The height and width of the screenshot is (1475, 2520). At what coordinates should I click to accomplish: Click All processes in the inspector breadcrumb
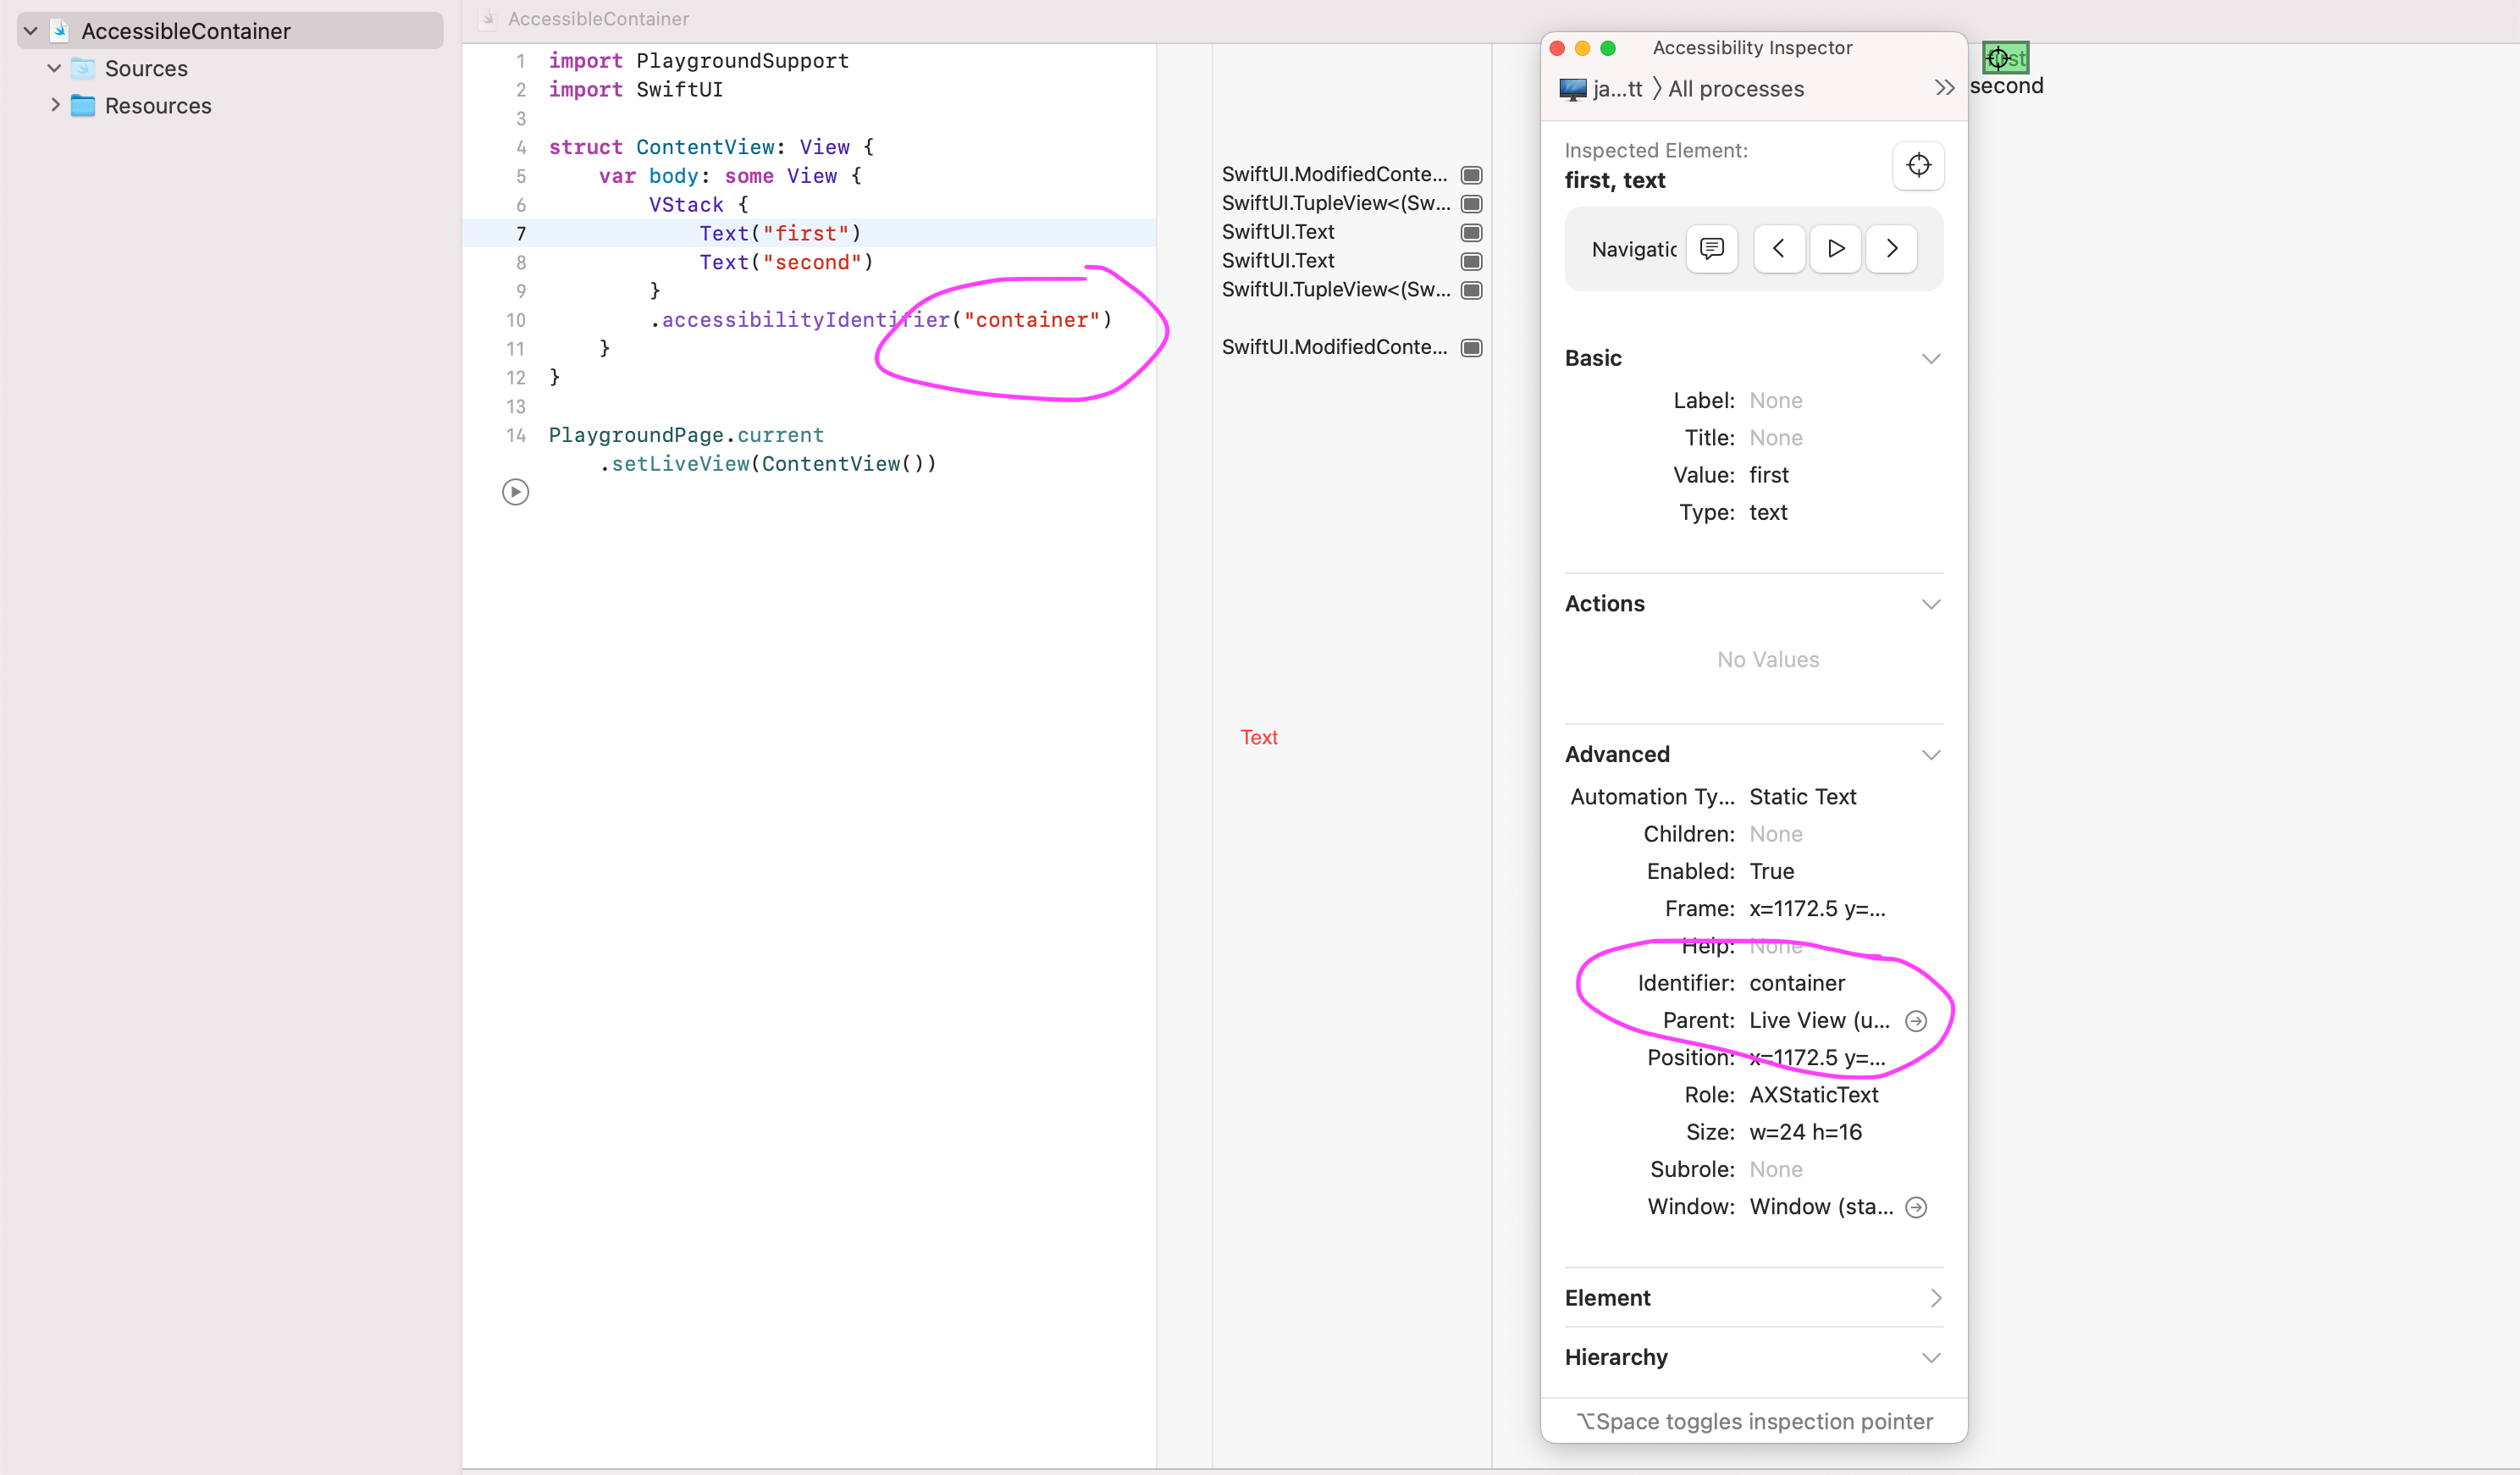pyautogui.click(x=1735, y=88)
